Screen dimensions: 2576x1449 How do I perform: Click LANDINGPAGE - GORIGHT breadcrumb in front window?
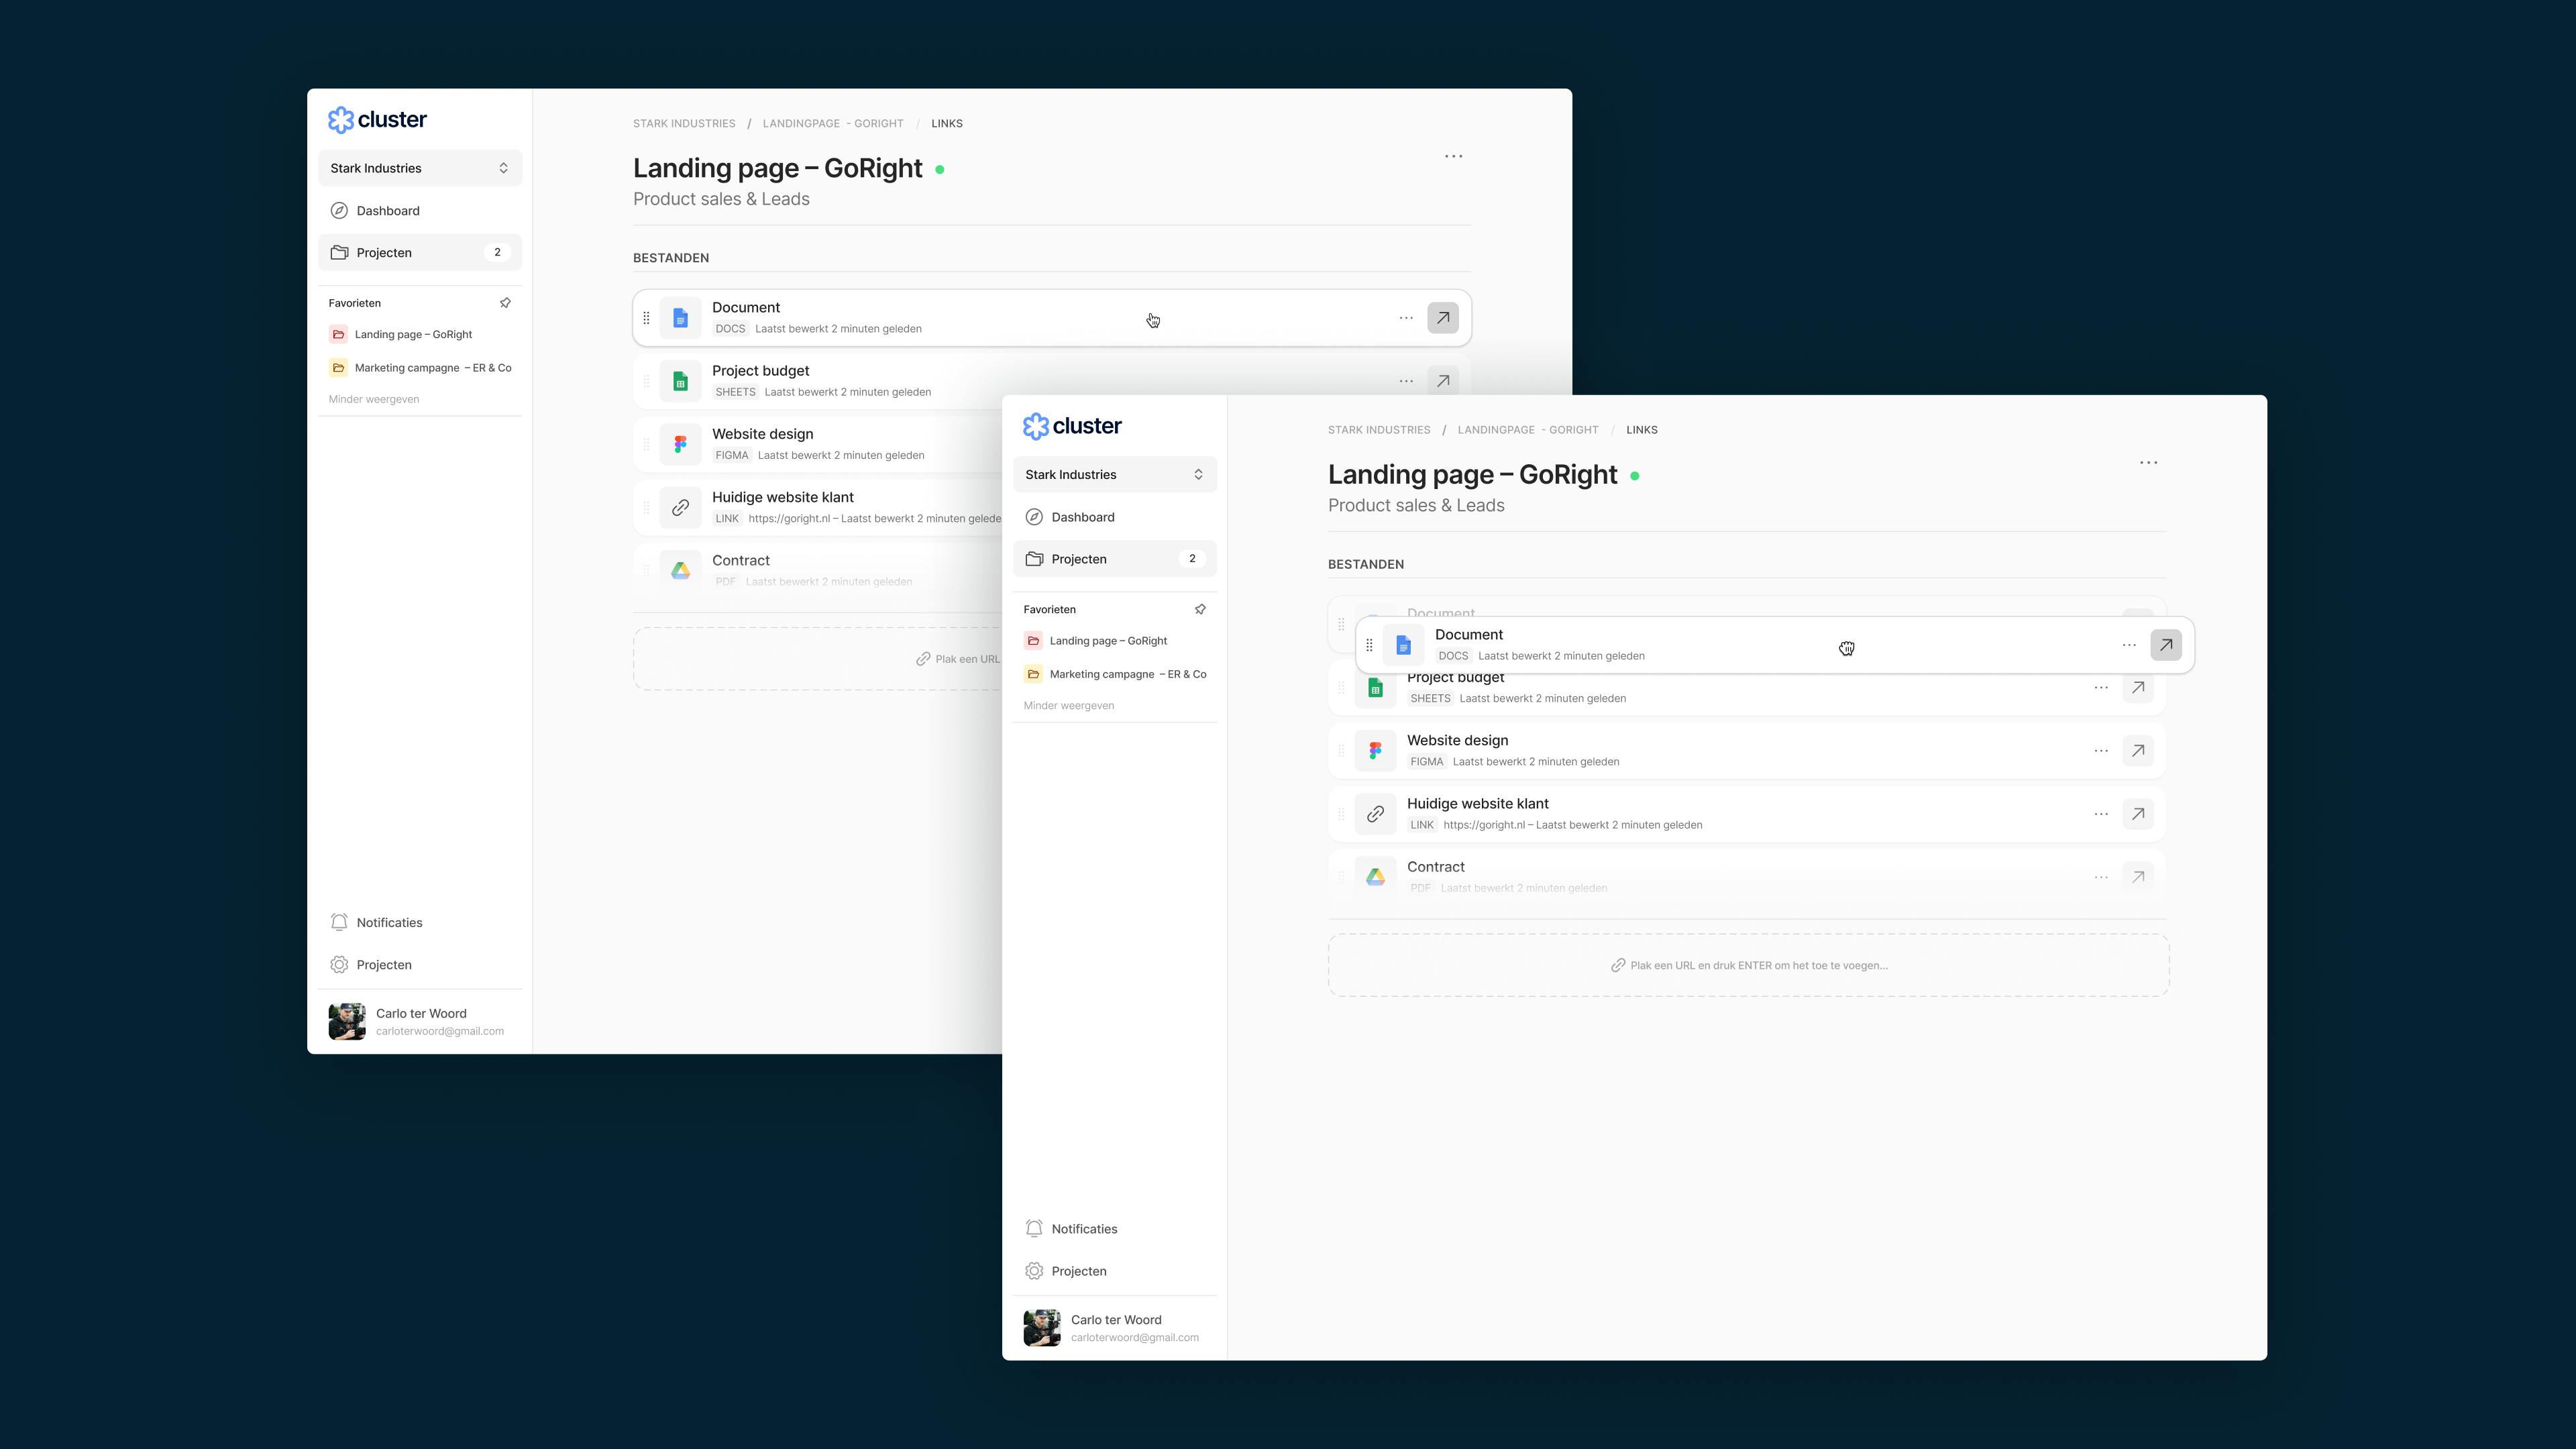tap(1528, 430)
